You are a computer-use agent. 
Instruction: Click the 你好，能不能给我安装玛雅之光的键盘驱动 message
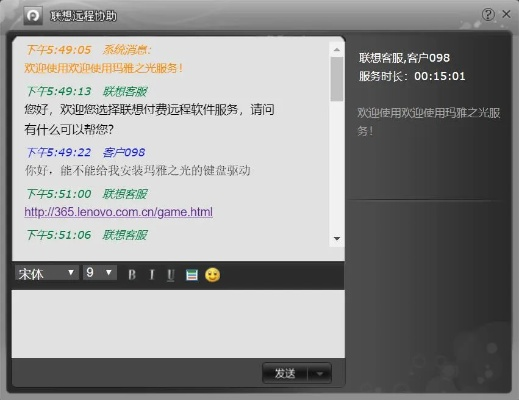[137, 171]
